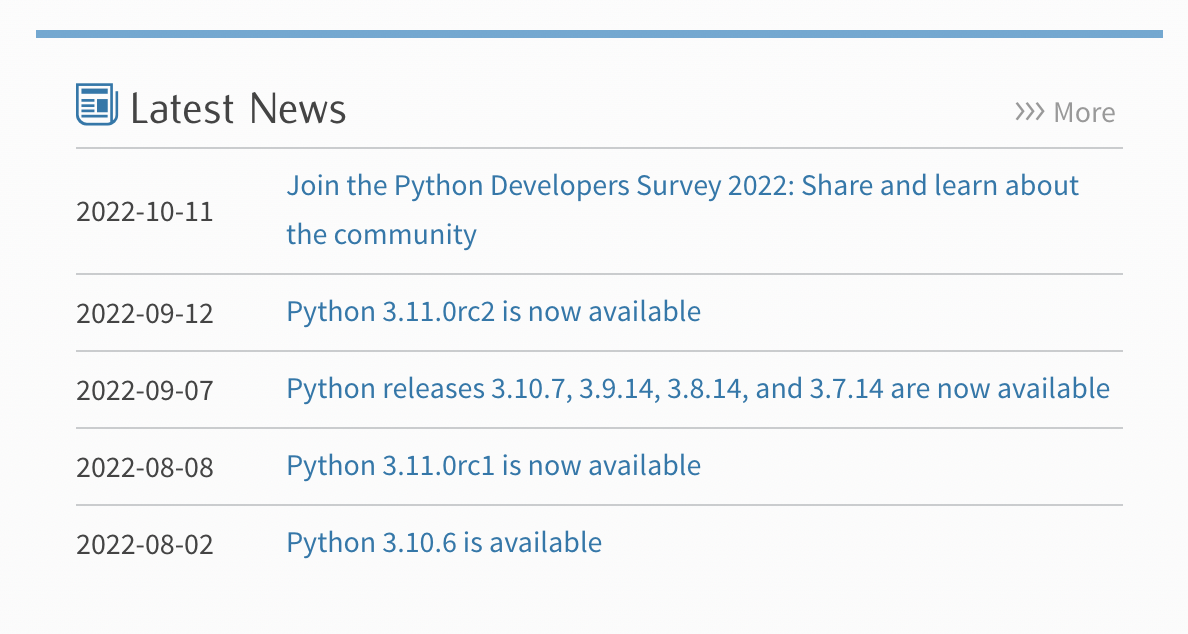Click the triple chevron arrows before More
1188x634 pixels.
pos(1030,112)
